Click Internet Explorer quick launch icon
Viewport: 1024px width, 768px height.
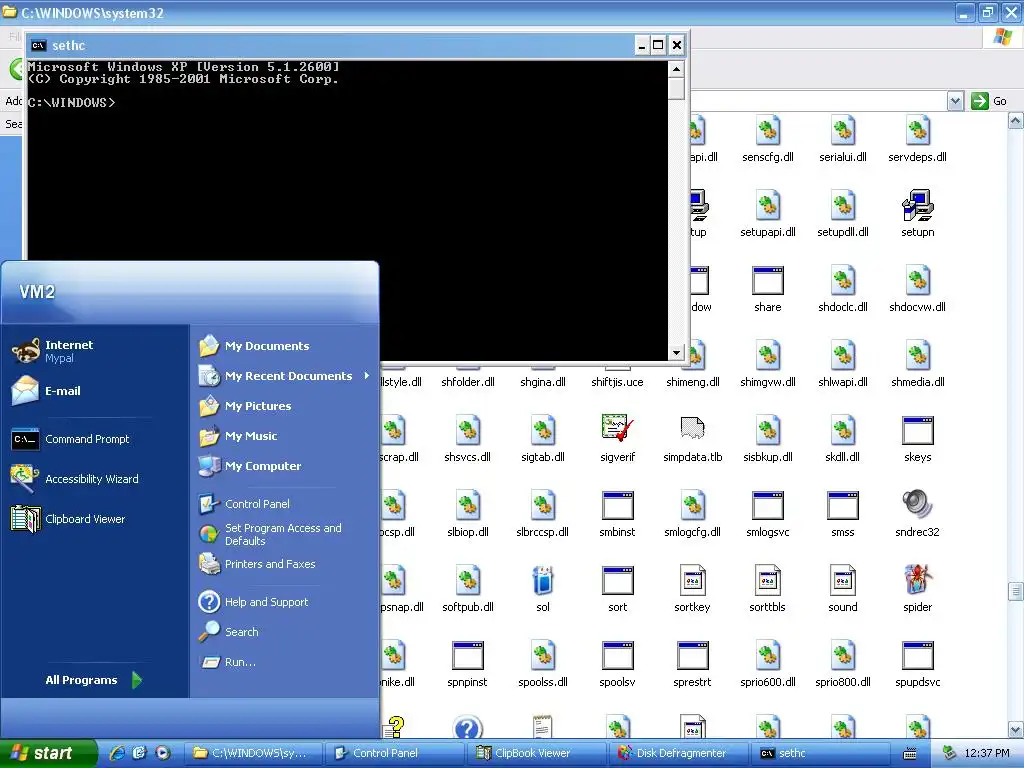point(117,753)
